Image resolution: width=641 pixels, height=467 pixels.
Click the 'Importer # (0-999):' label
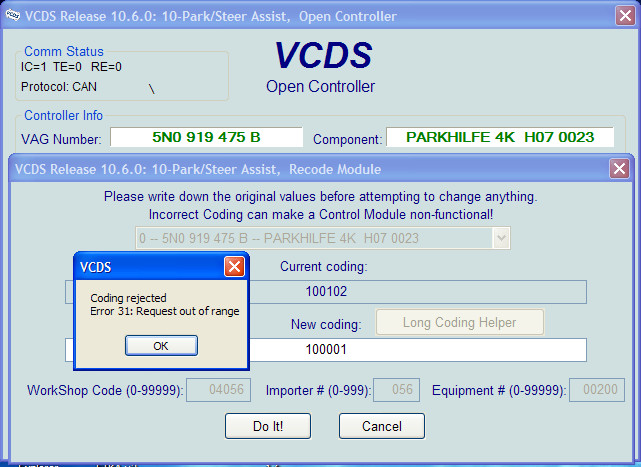[x=318, y=391]
